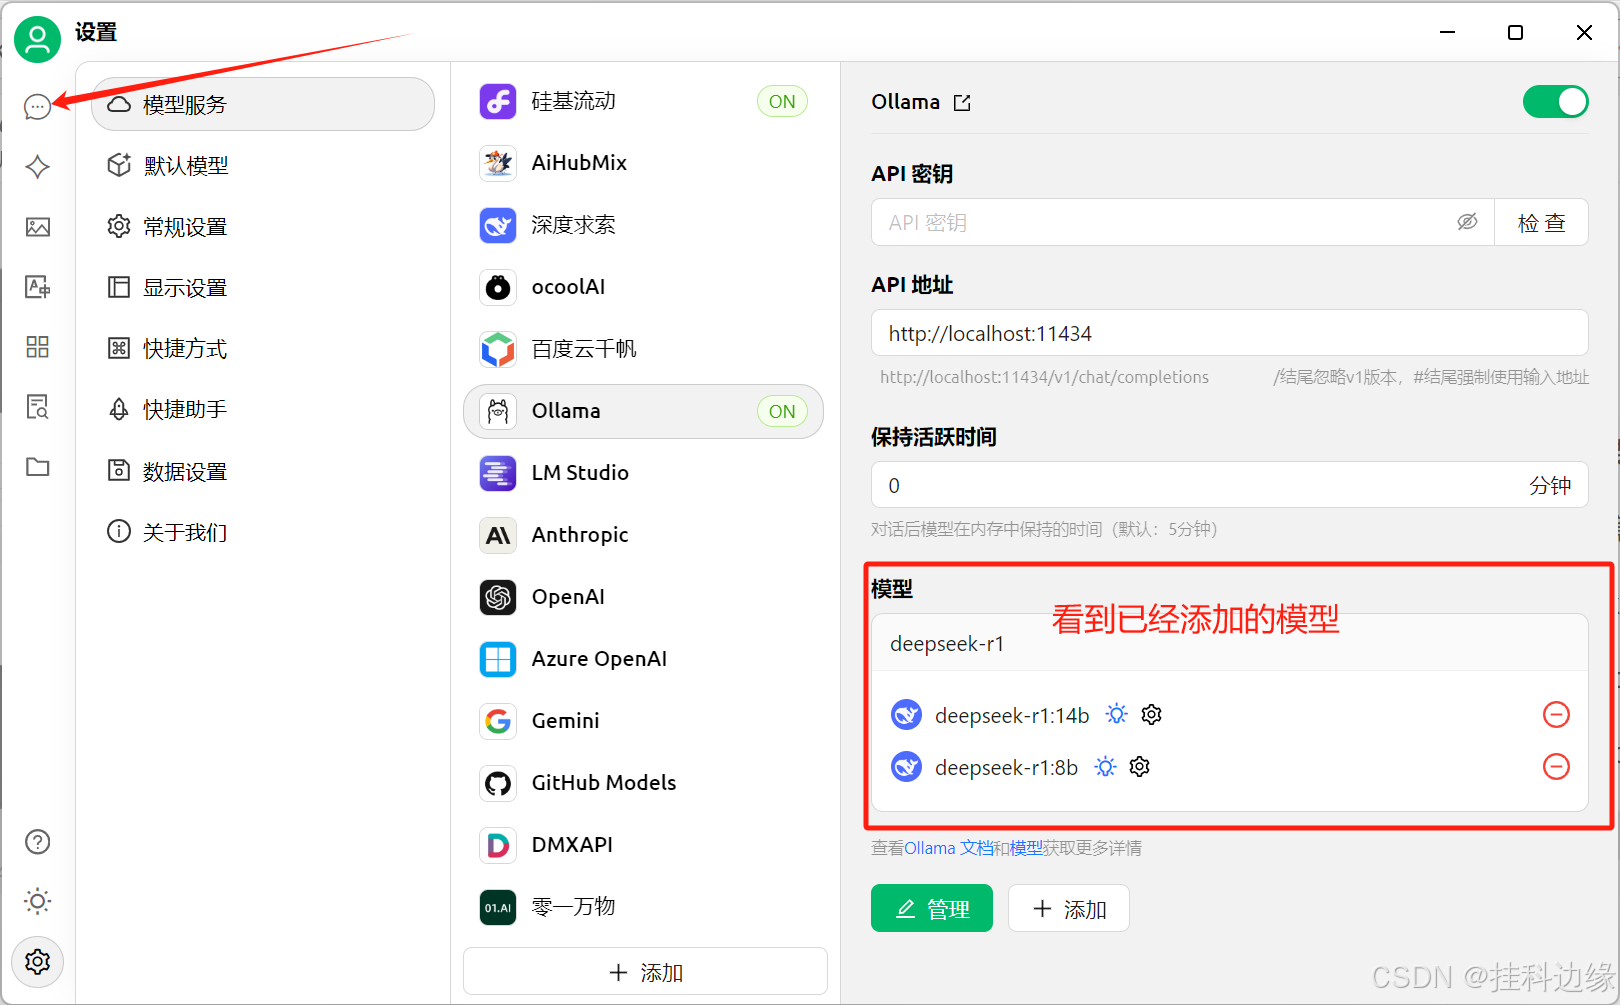Focus the API 地址 field showing localhost:11434

click(1230, 333)
